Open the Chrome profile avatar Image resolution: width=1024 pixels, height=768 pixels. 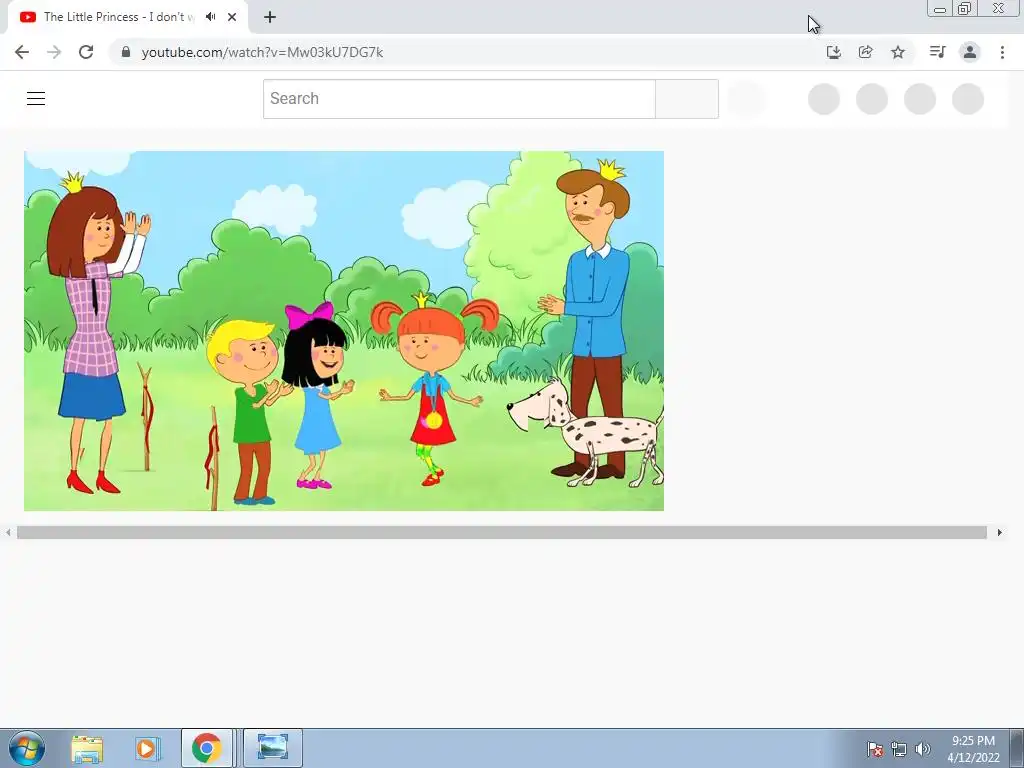click(970, 52)
